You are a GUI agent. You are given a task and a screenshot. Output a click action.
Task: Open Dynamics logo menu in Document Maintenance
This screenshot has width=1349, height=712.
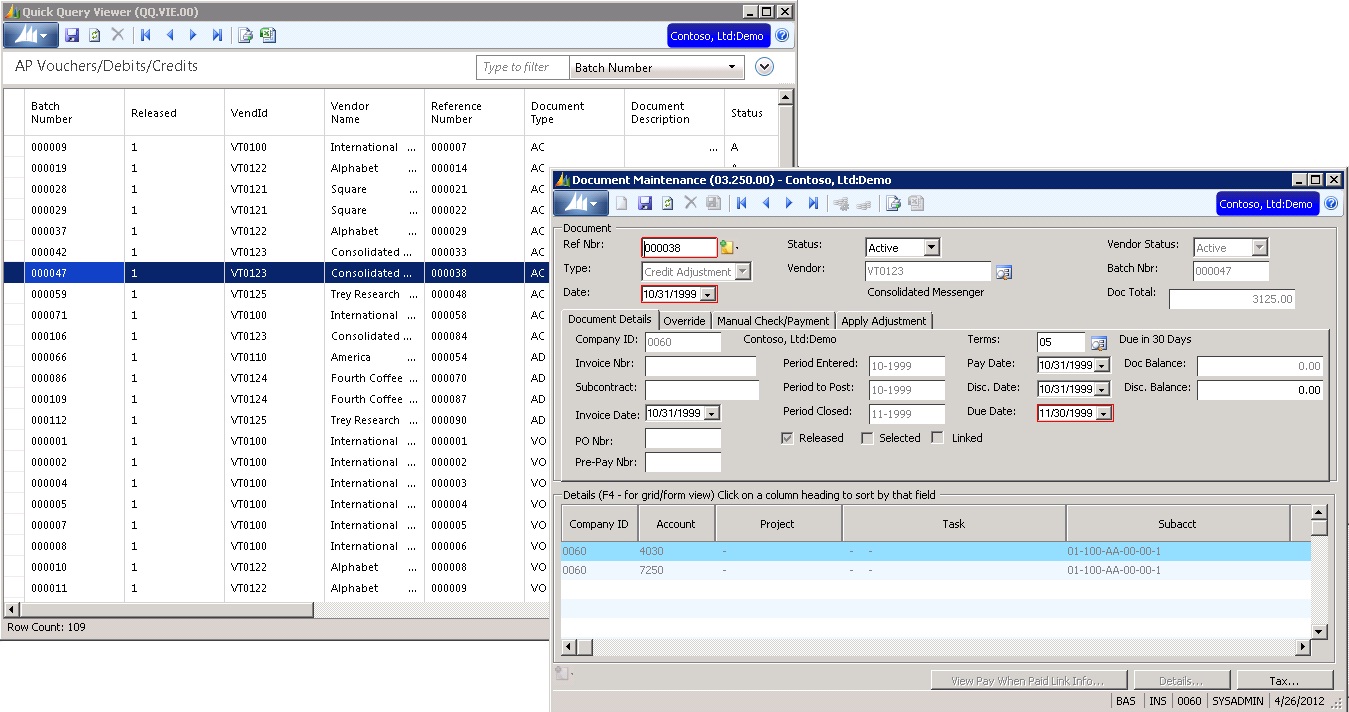tap(580, 203)
